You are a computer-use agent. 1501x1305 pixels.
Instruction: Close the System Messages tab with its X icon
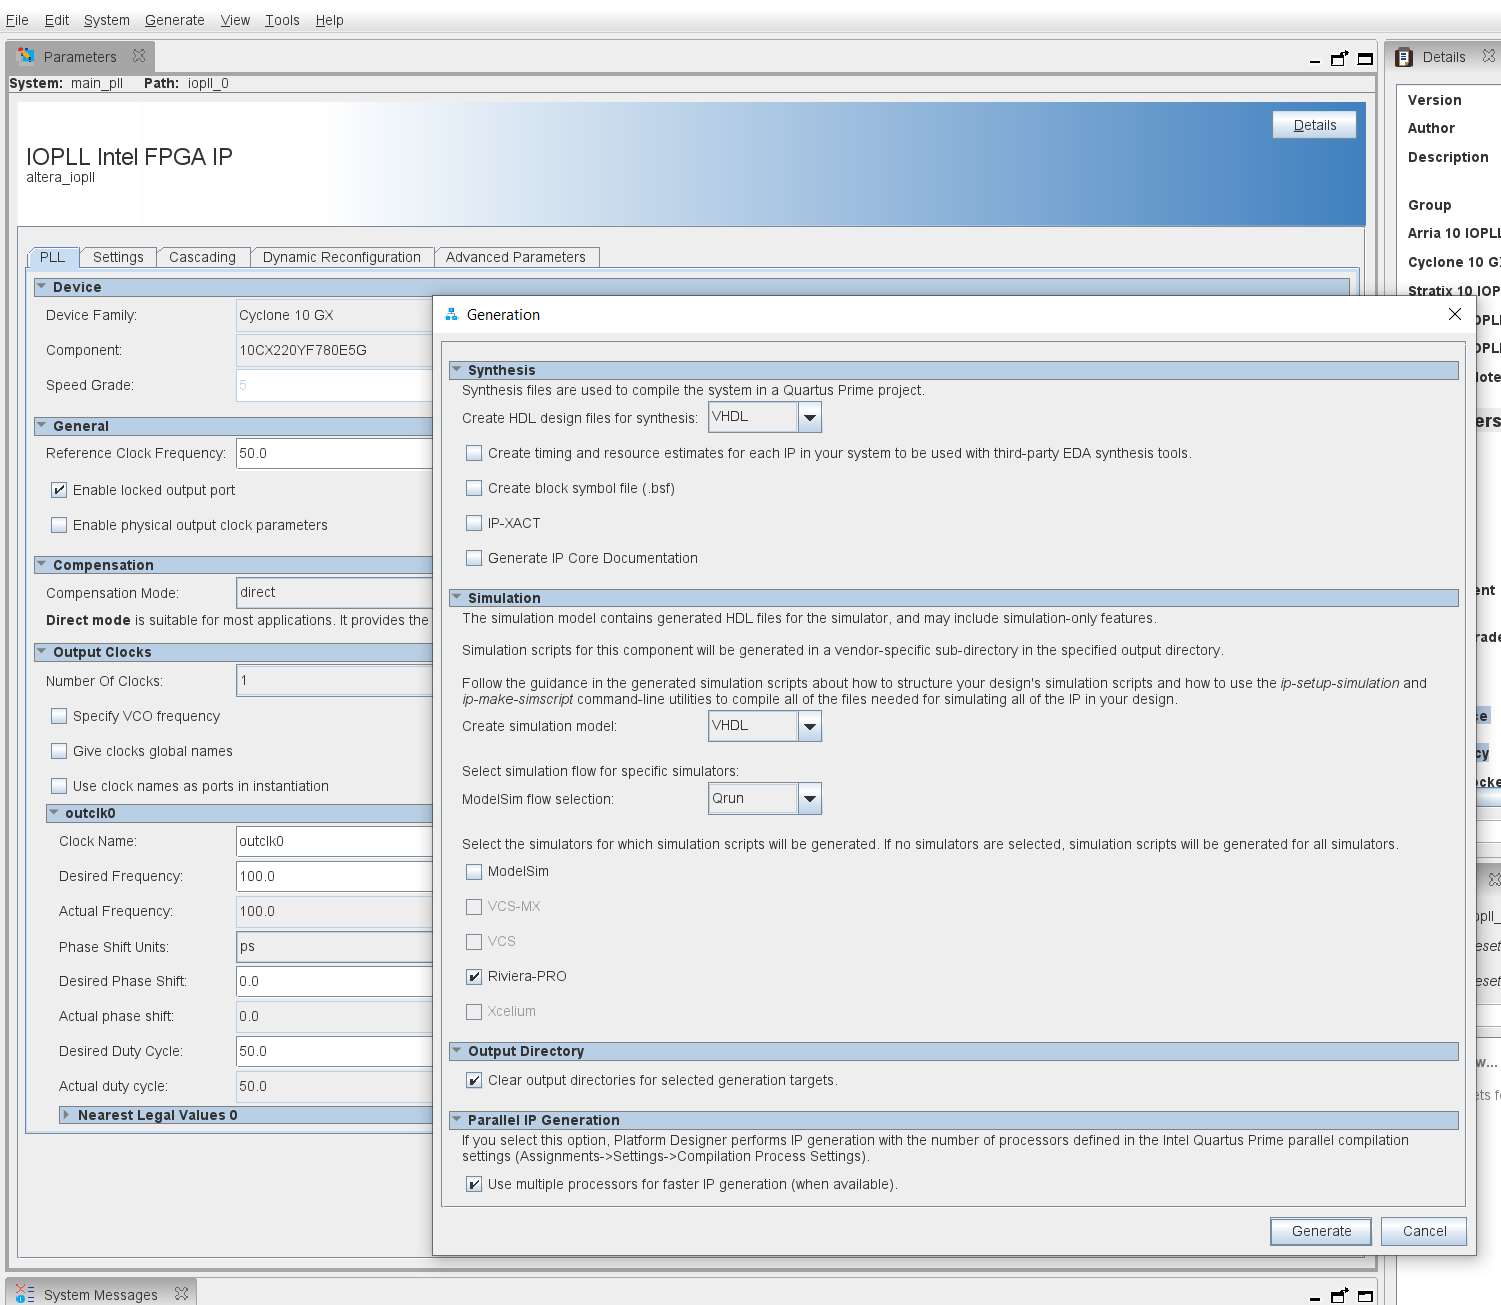click(181, 1293)
